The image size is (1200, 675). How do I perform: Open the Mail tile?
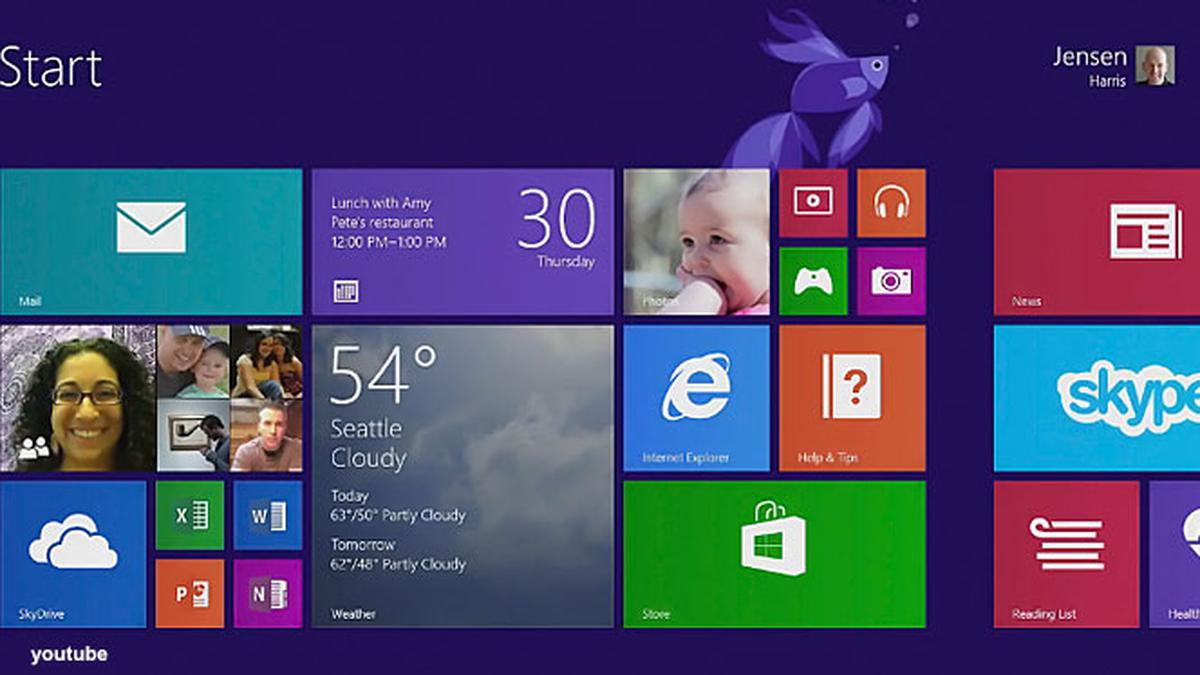point(151,241)
